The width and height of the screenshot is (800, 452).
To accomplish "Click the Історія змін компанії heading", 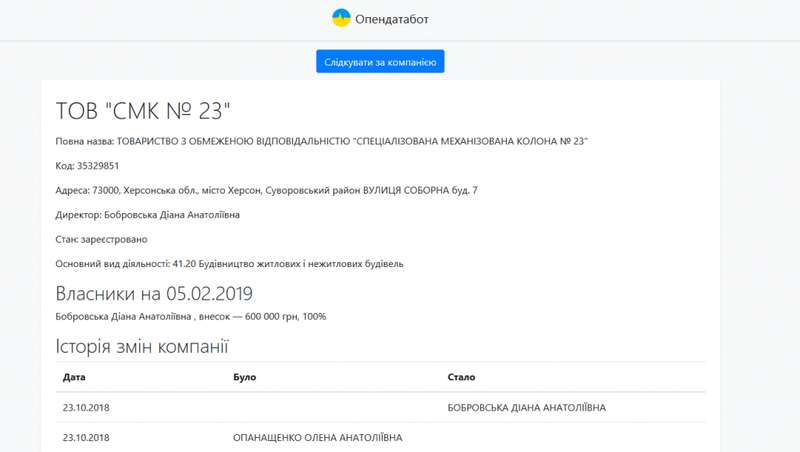I will click(141, 348).
